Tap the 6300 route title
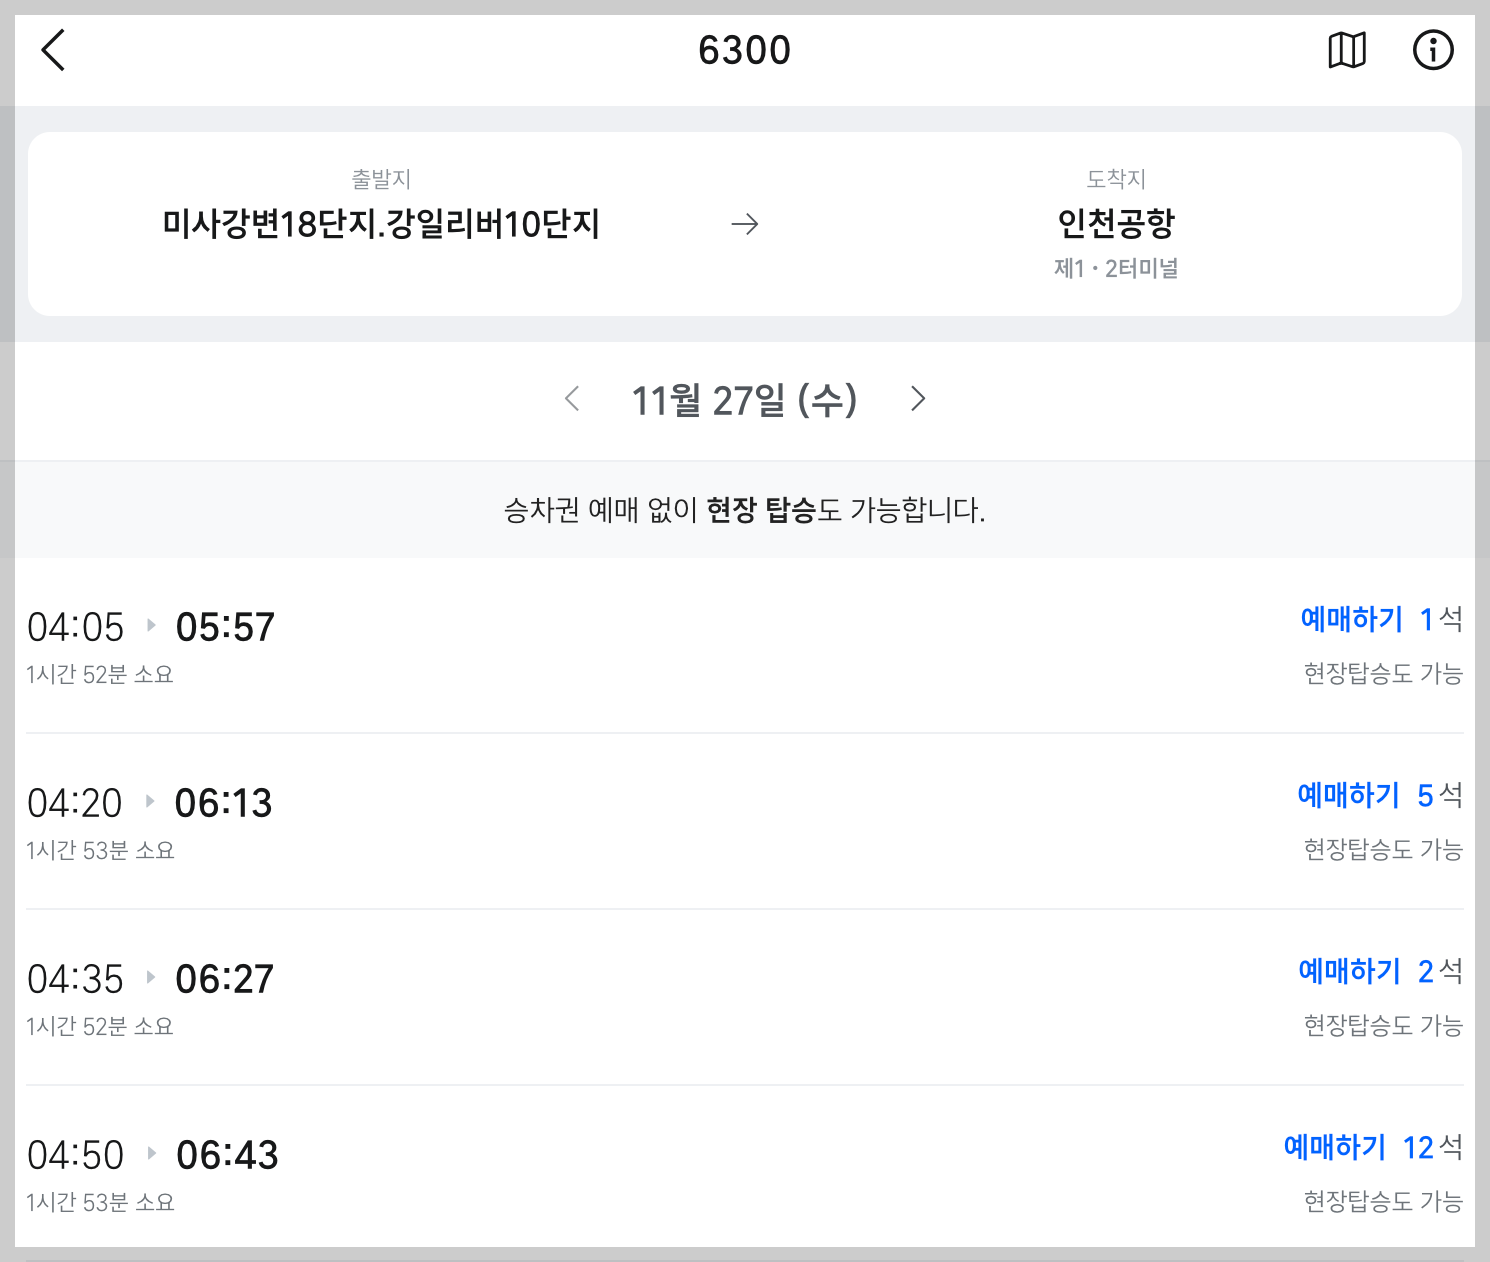This screenshot has width=1490, height=1262. click(746, 50)
